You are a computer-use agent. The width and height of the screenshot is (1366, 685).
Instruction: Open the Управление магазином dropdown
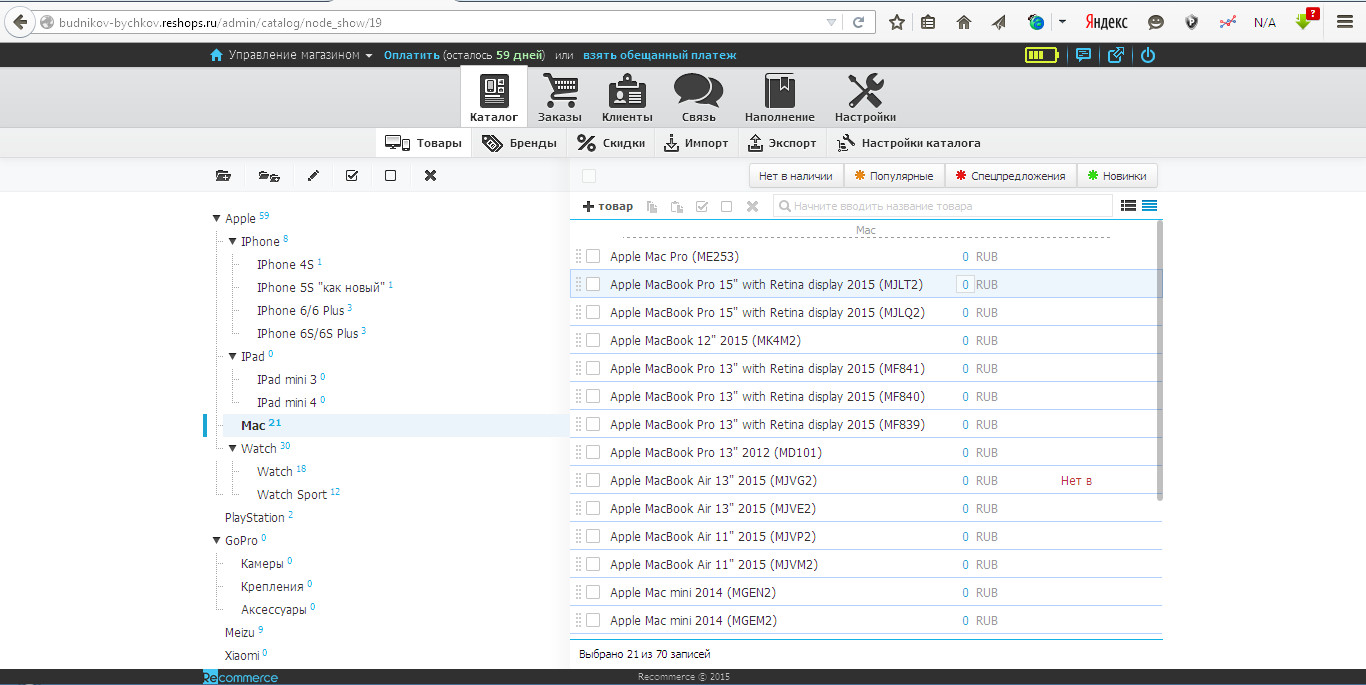click(x=291, y=55)
